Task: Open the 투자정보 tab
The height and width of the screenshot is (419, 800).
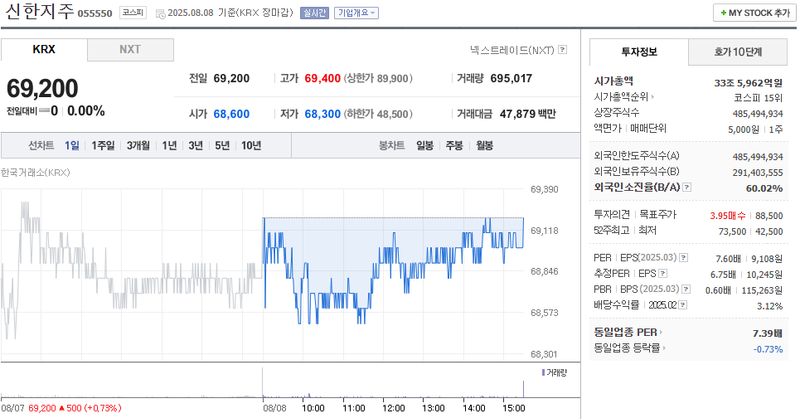Action: pos(639,52)
